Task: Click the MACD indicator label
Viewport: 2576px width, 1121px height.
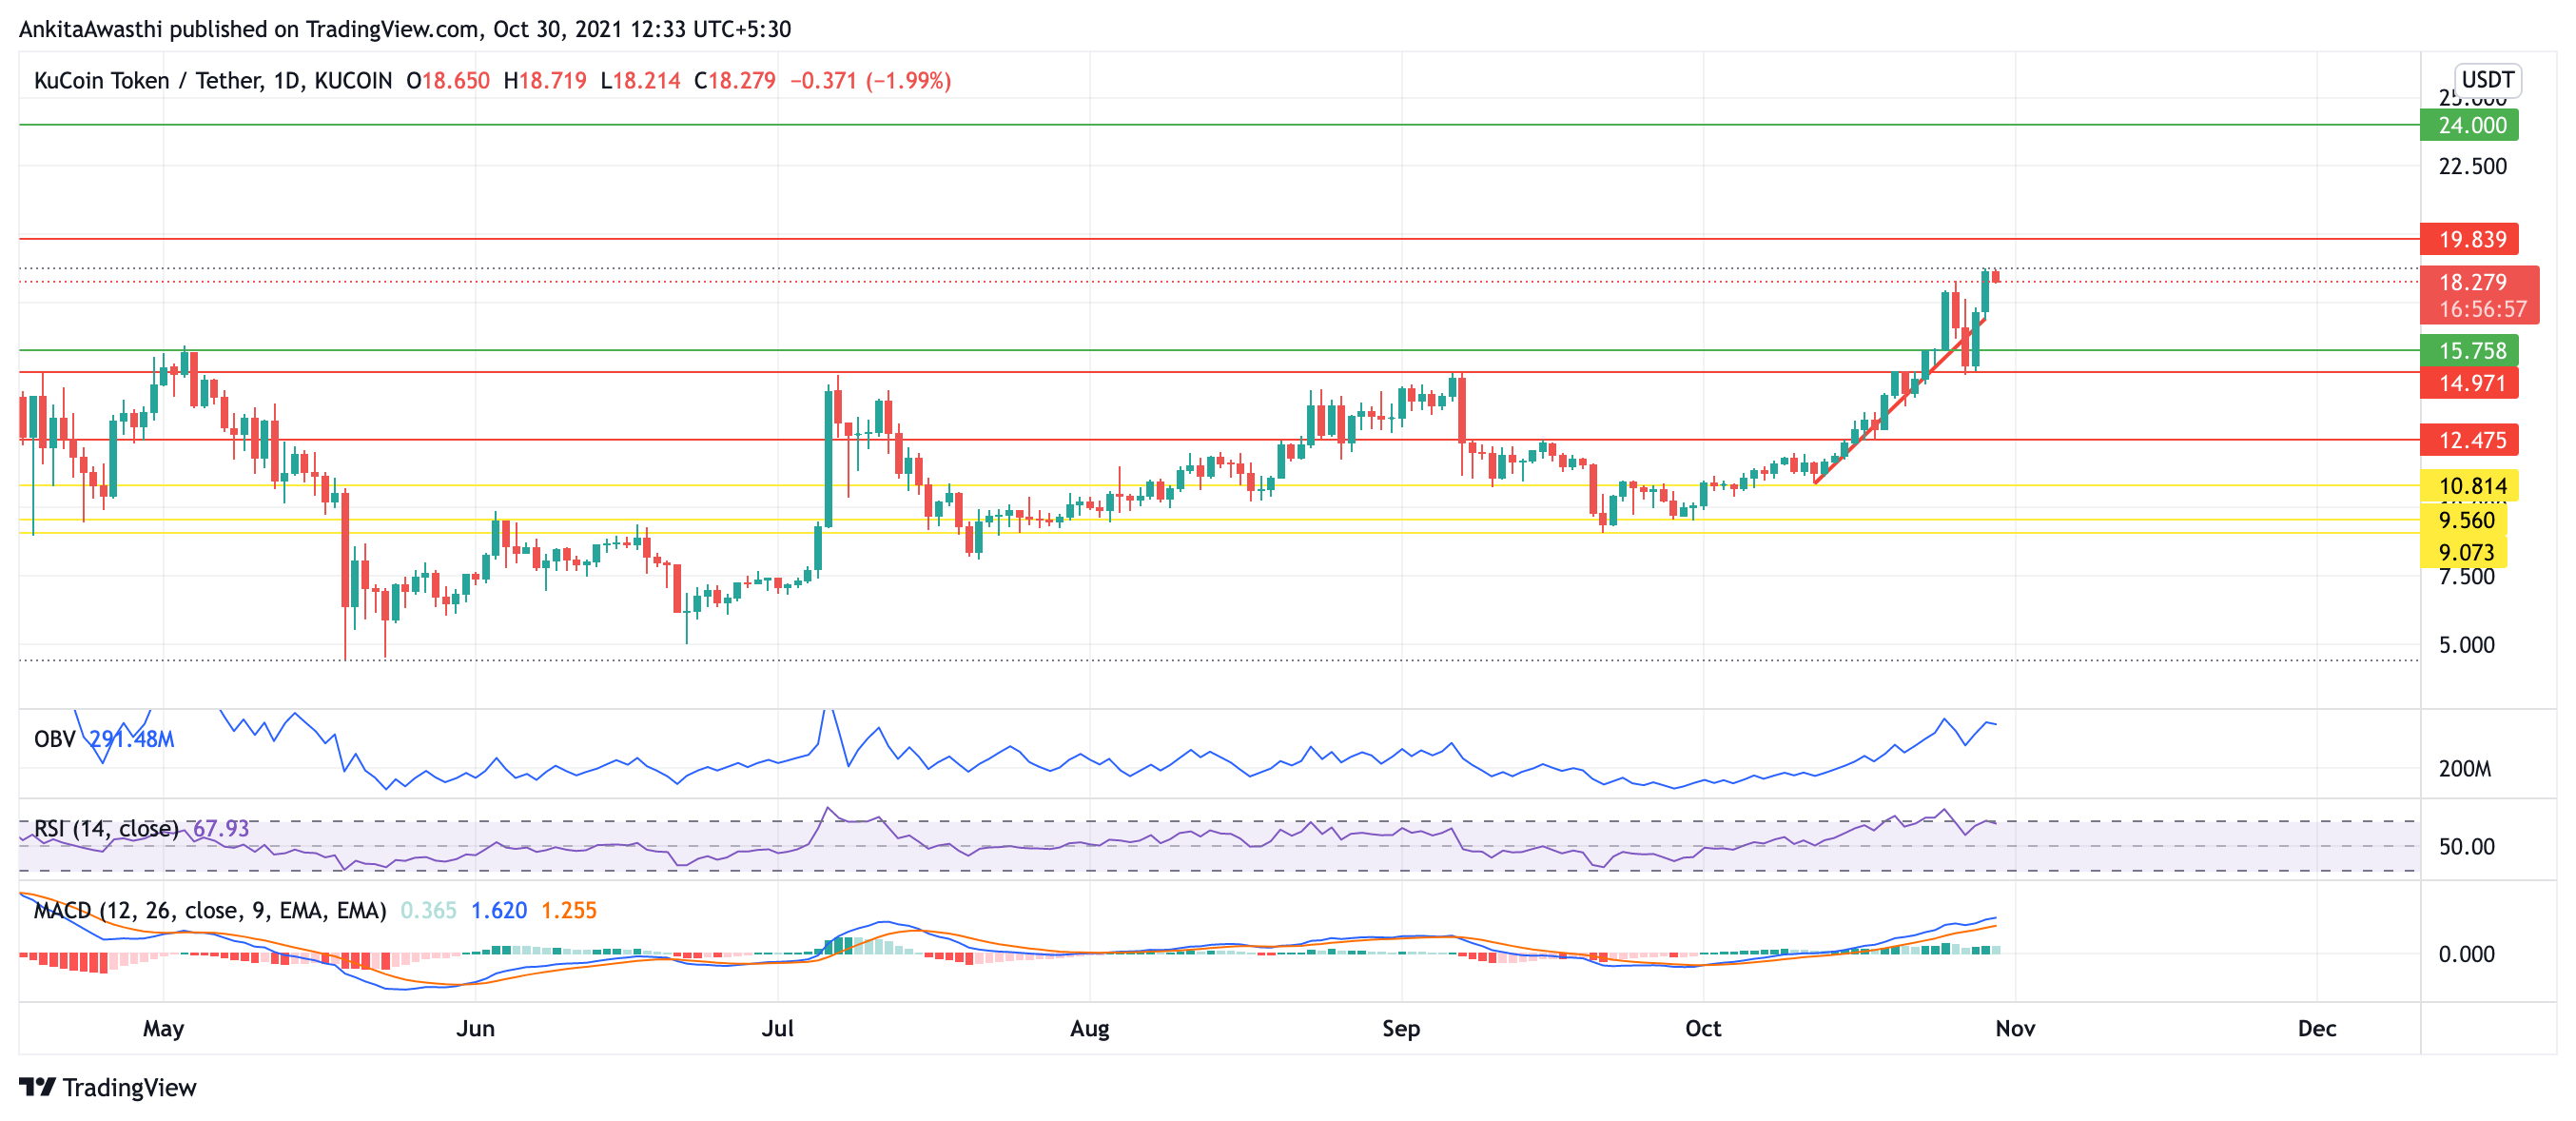Action: [210, 911]
